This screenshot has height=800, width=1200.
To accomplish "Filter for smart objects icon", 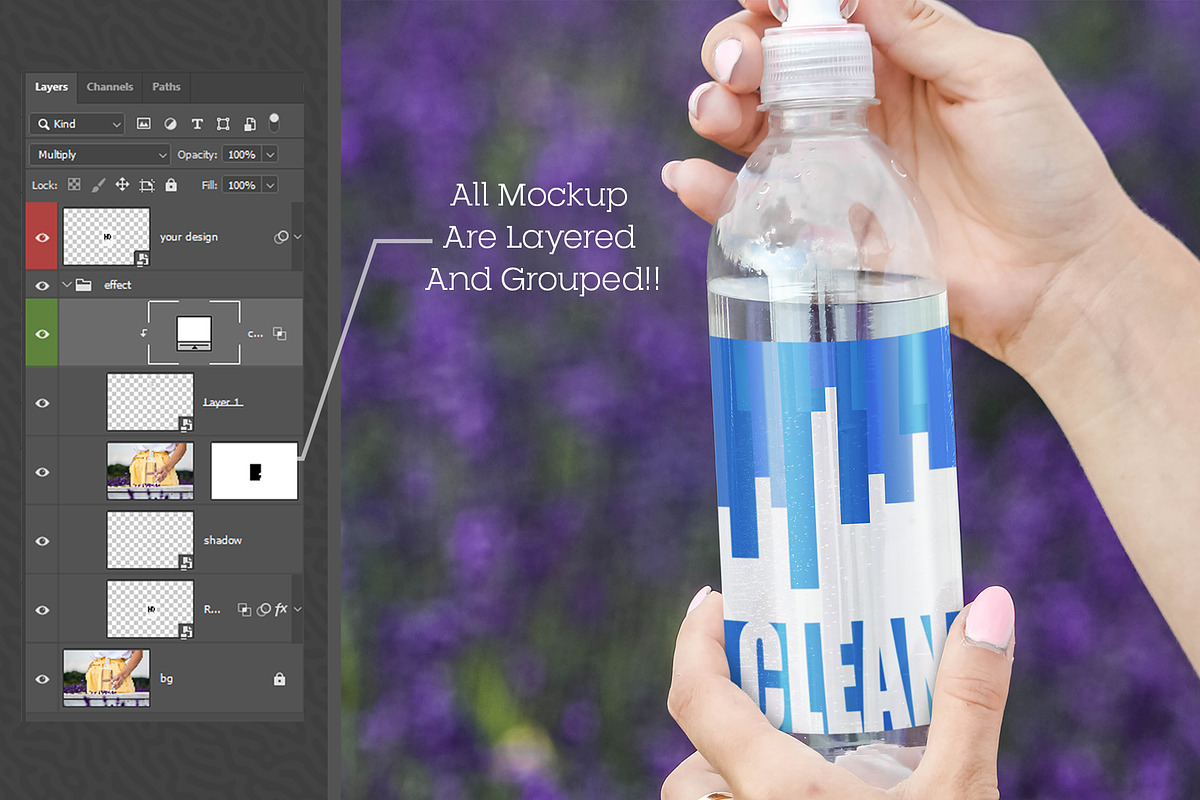I will click(250, 124).
